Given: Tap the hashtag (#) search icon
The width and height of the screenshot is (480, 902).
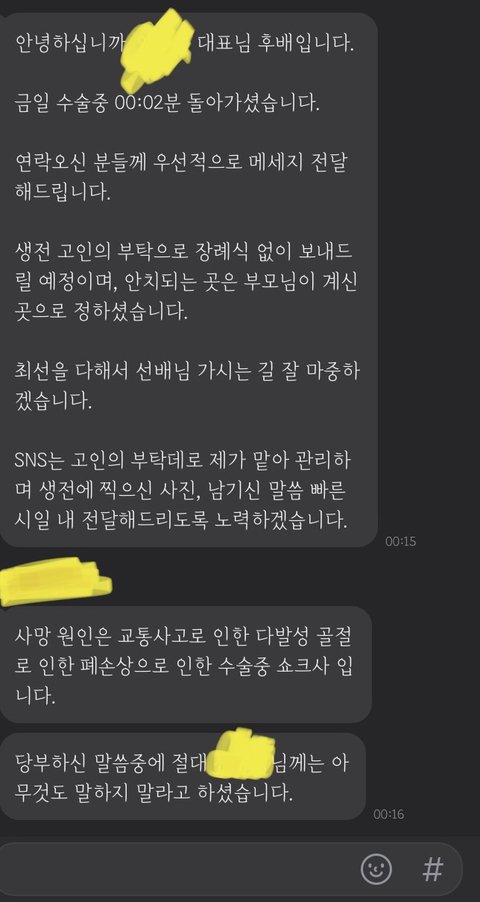Looking at the screenshot, I should [x=432, y=869].
